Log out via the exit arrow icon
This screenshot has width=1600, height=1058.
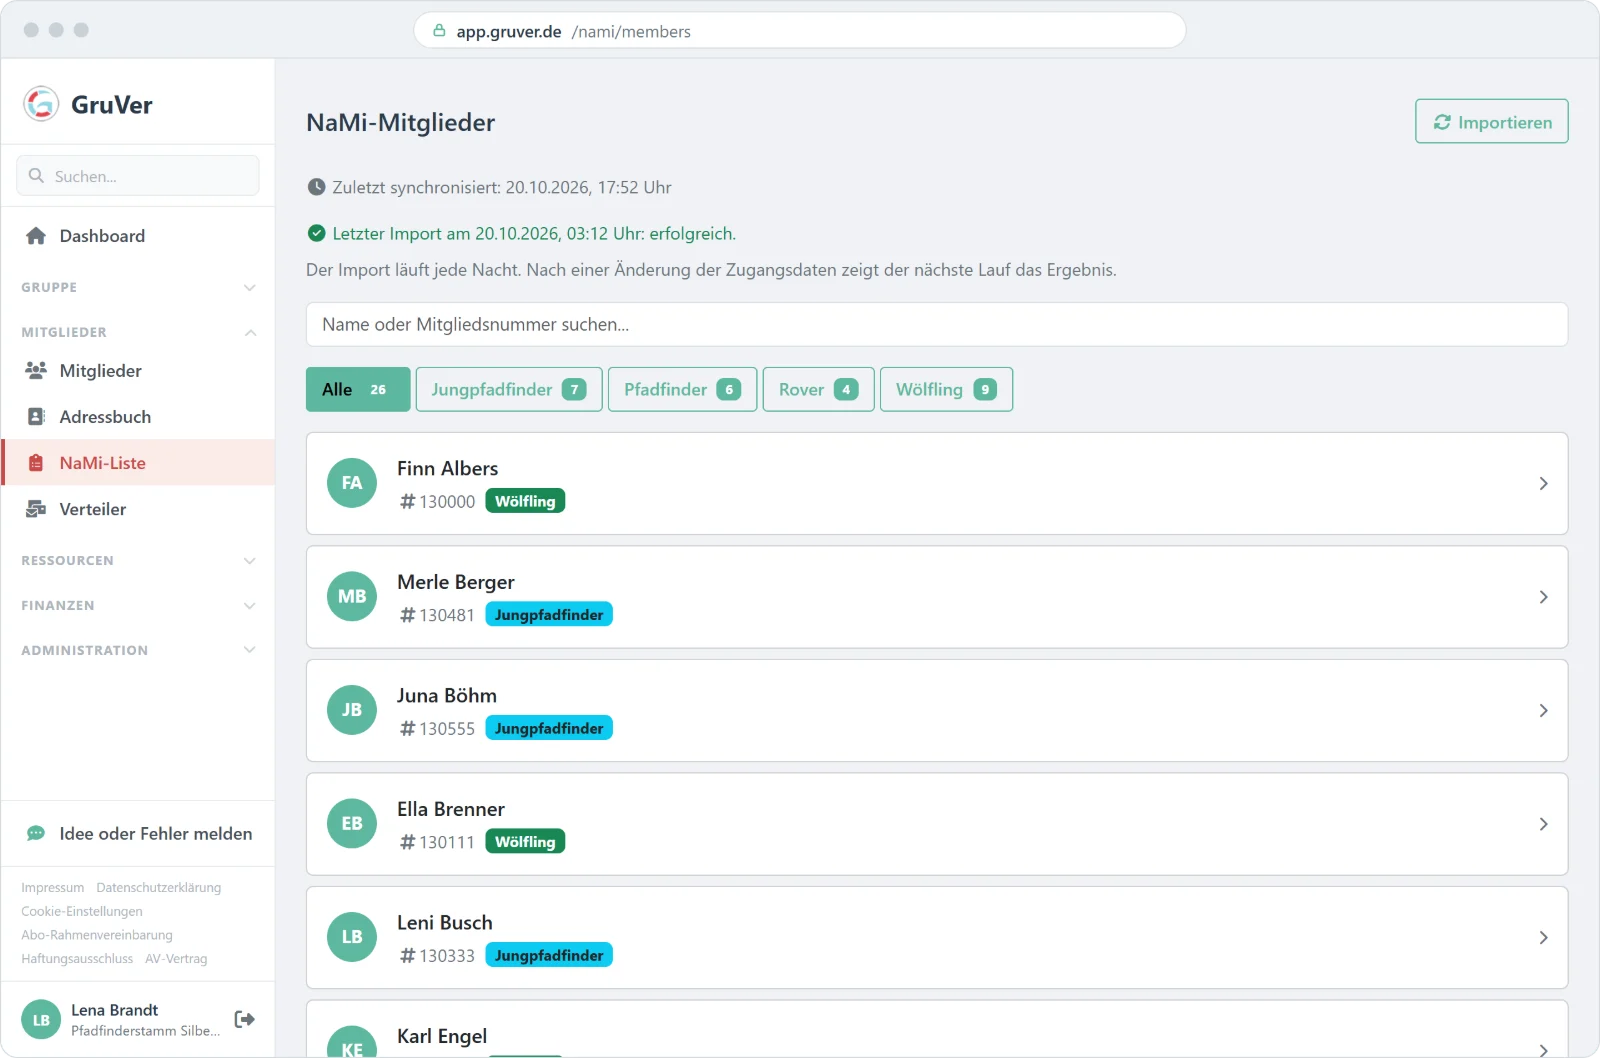point(245,1019)
